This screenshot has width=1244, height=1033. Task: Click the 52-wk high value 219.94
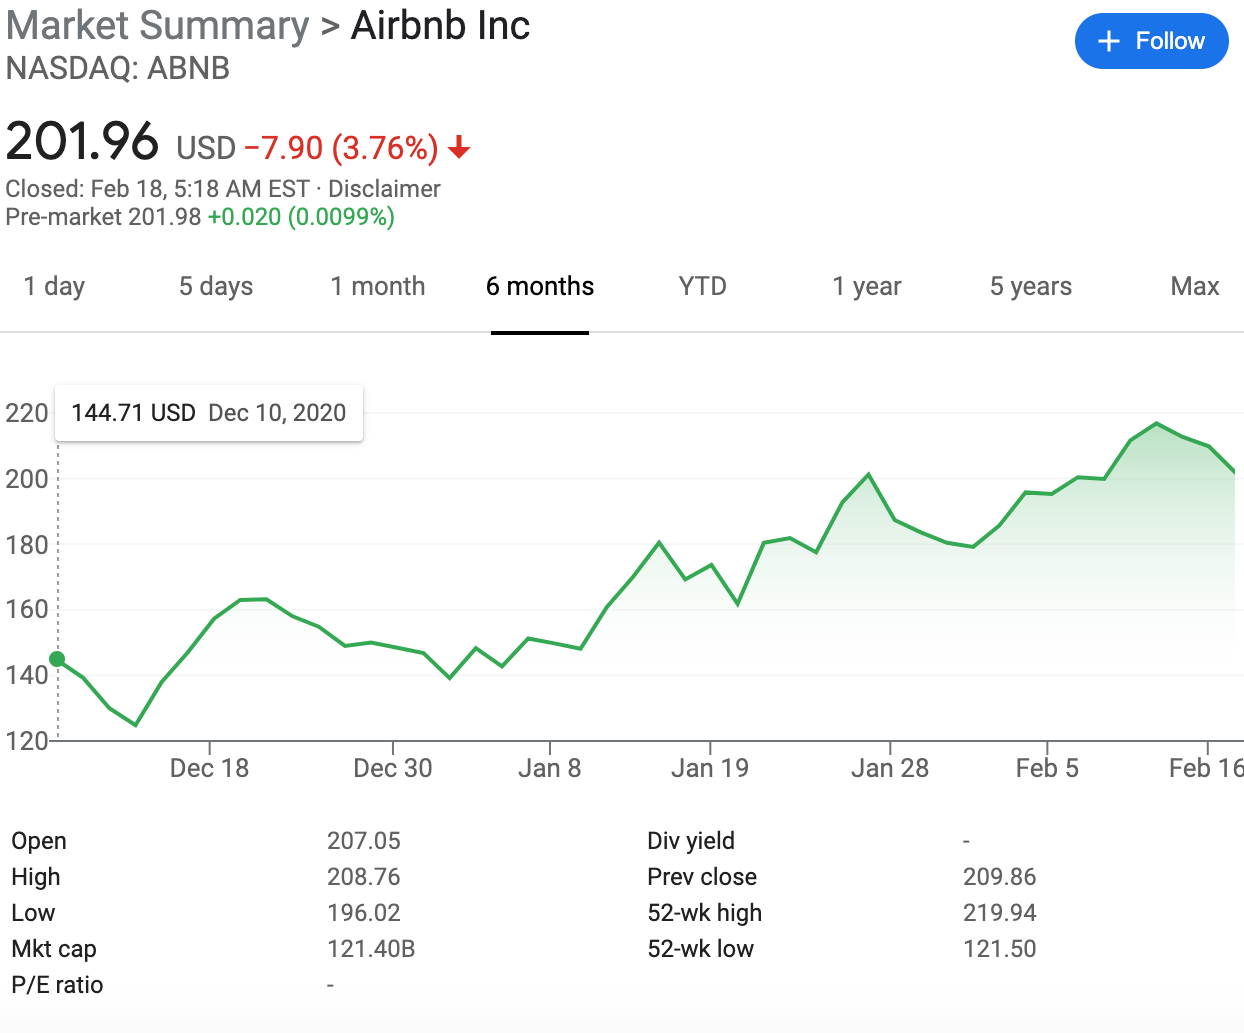click(x=999, y=913)
